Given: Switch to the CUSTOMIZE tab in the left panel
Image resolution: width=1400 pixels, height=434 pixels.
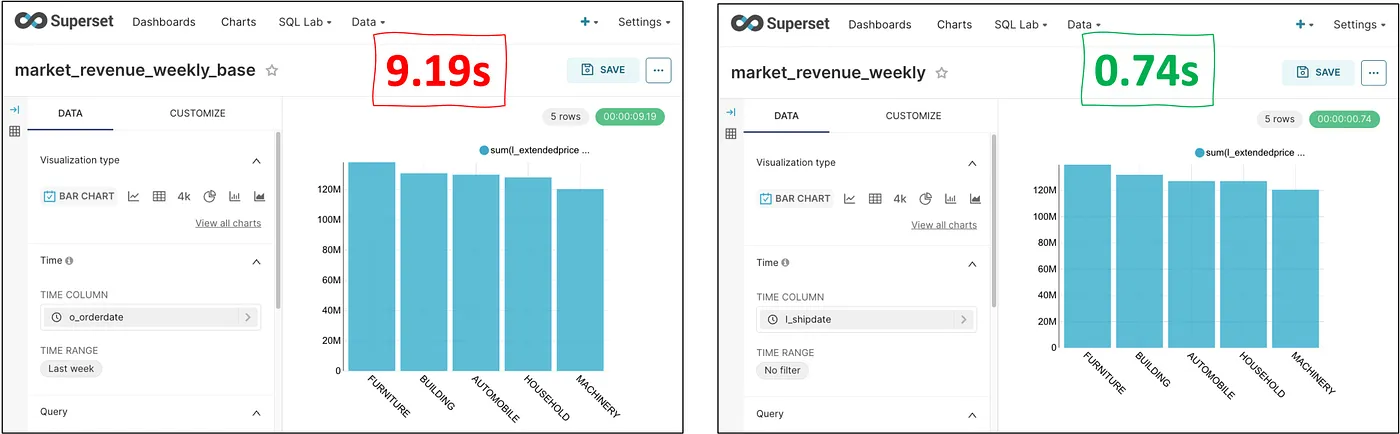Looking at the screenshot, I should pos(197,113).
